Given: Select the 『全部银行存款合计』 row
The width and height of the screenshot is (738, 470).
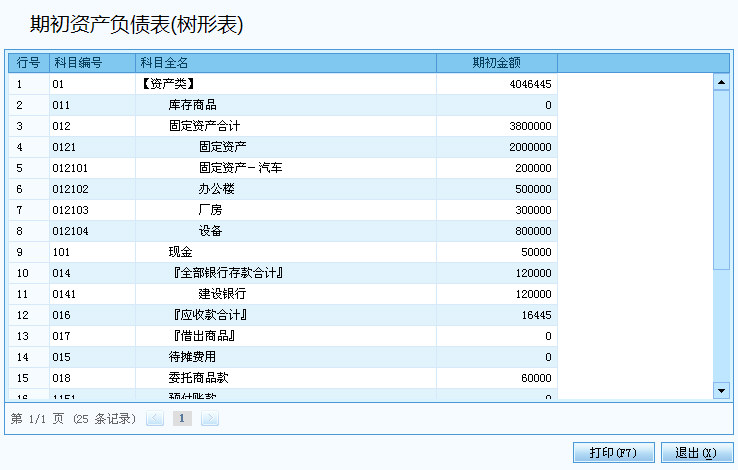Looking at the screenshot, I should tap(228, 273).
